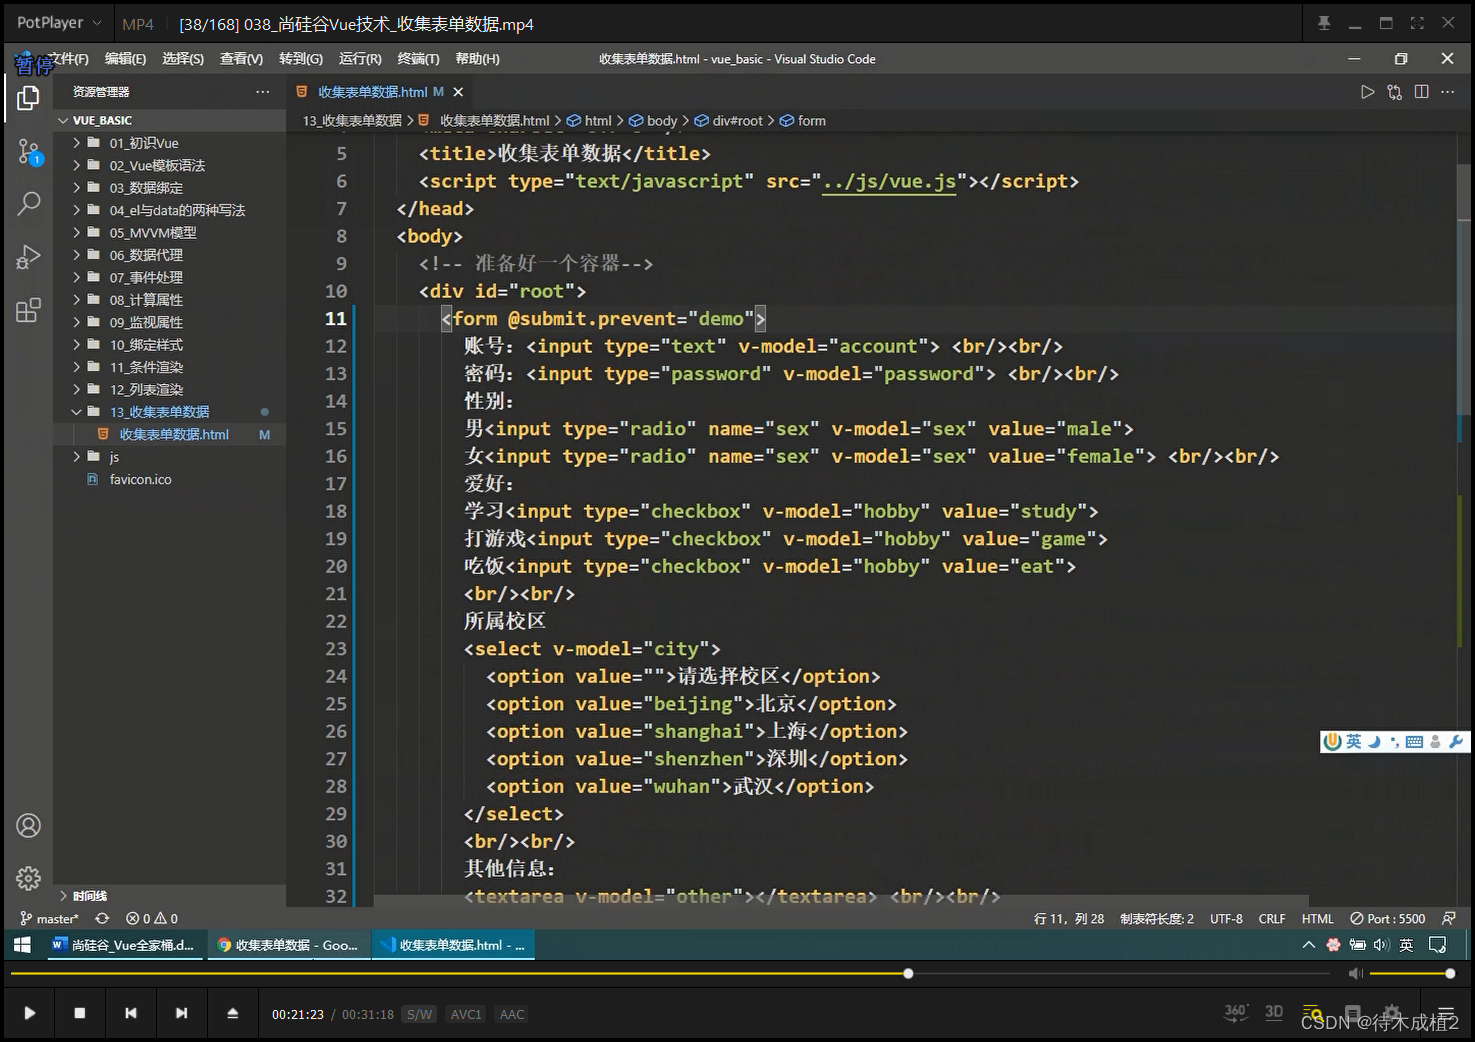Open the Source Control view
Image resolution: width=1475 pixels, height=1042 pixels.
29,152
